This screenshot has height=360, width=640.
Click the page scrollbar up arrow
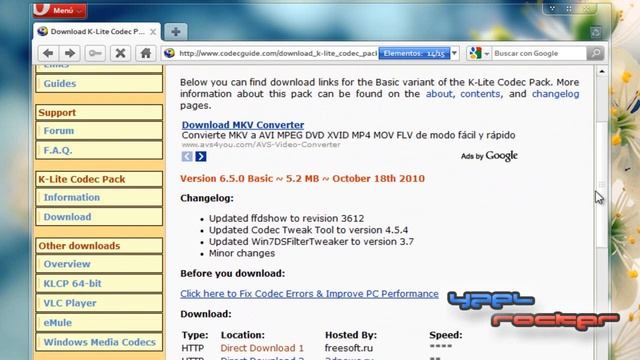[602, 72]
